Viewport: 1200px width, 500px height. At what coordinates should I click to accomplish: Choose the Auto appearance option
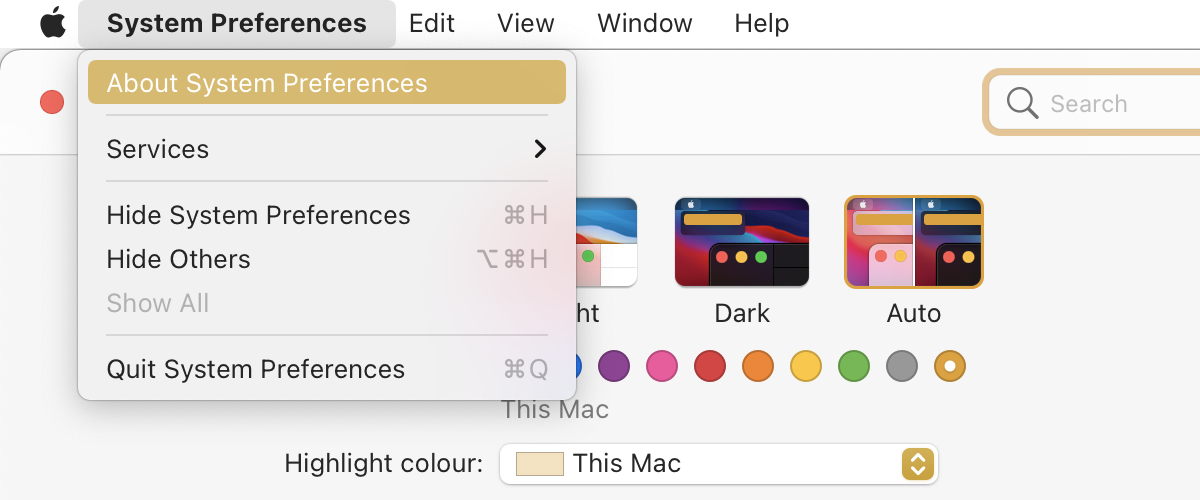point(914,242)
